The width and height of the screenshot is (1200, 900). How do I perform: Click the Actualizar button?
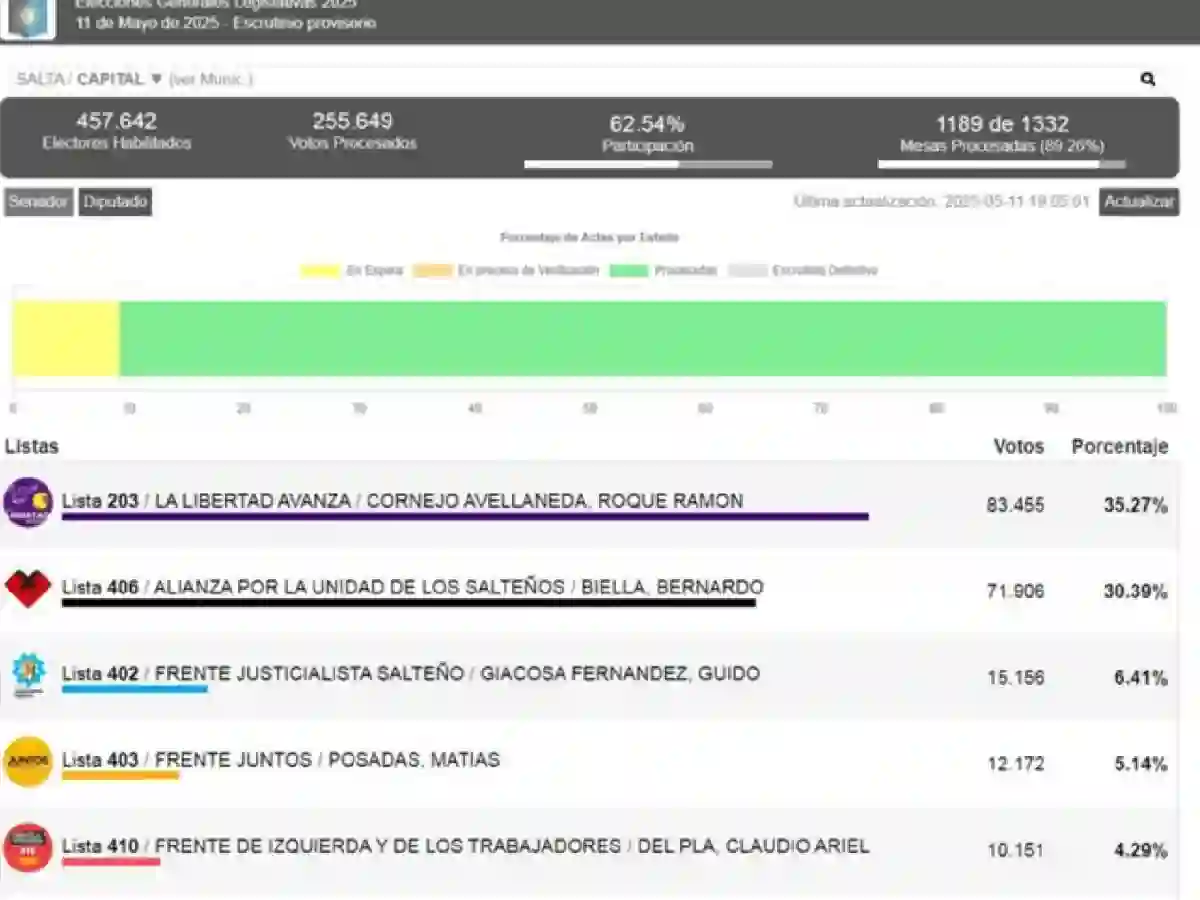point(1139,202)
